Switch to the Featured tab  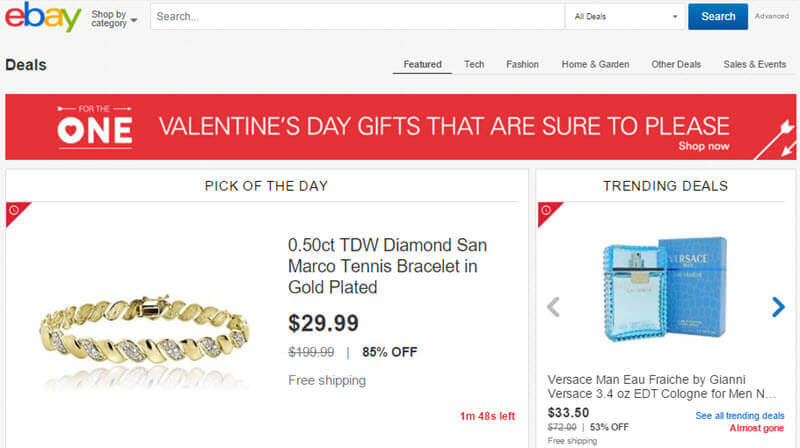[x=422, y=65]
